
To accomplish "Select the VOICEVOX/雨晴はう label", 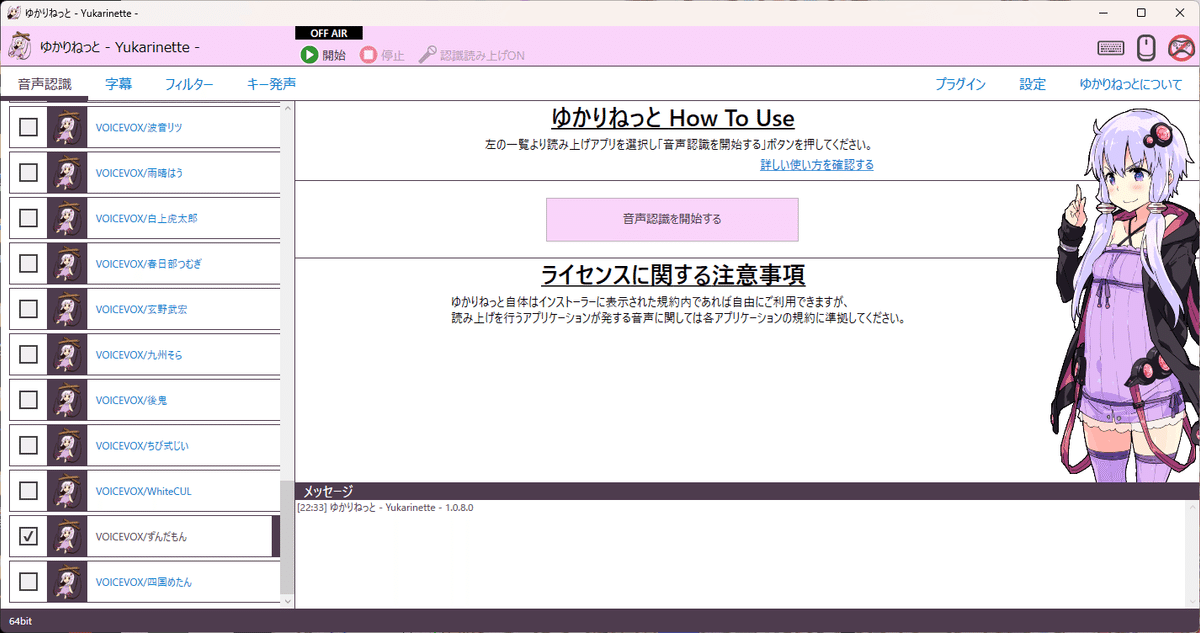I will (139, 173).
